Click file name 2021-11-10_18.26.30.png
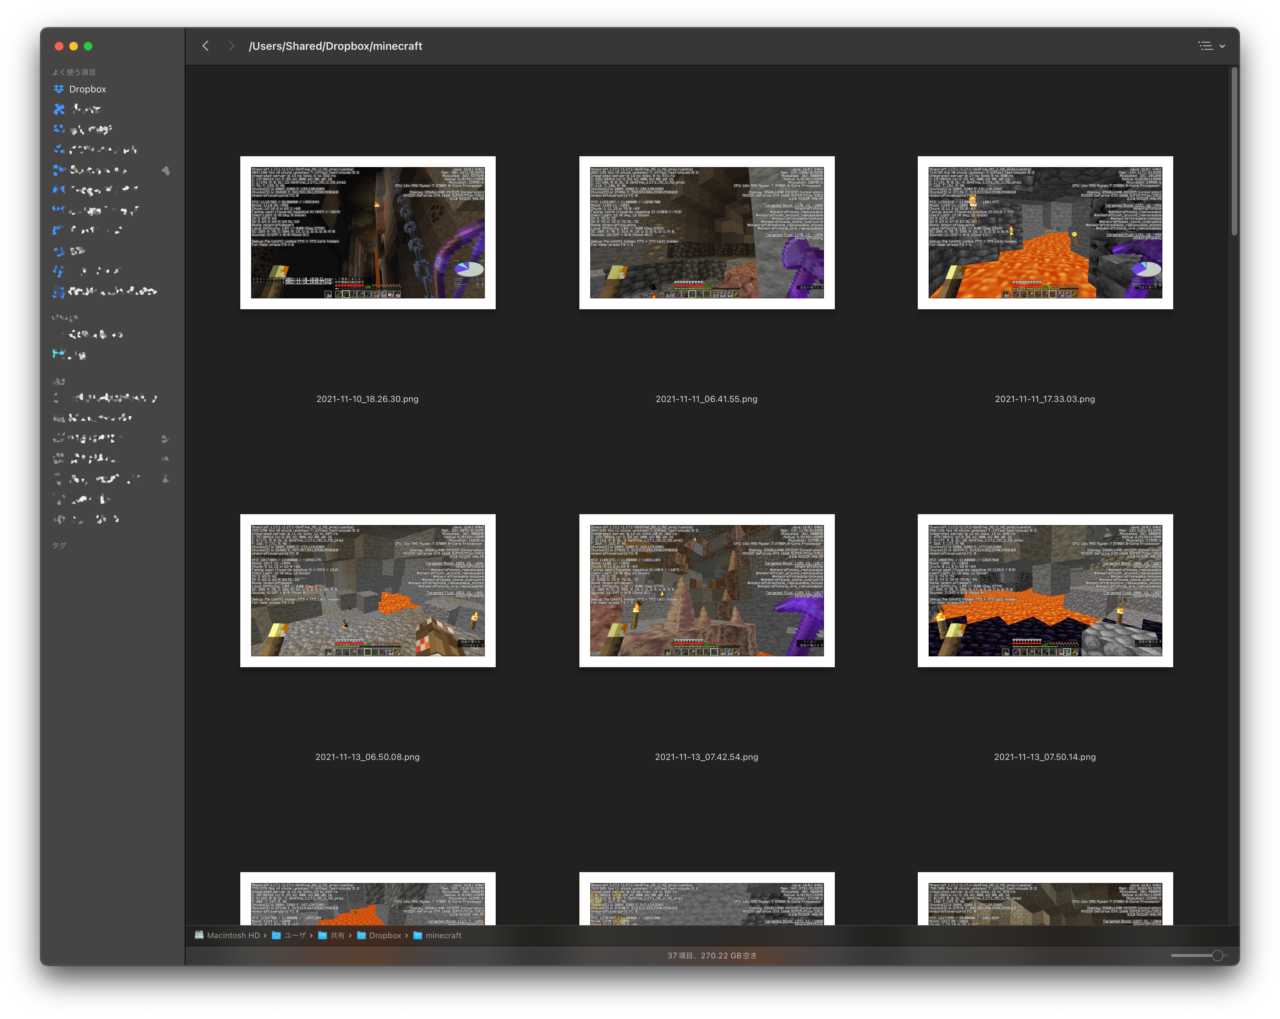Screen dimensions: 1280x1019 (x=368, y=399)
